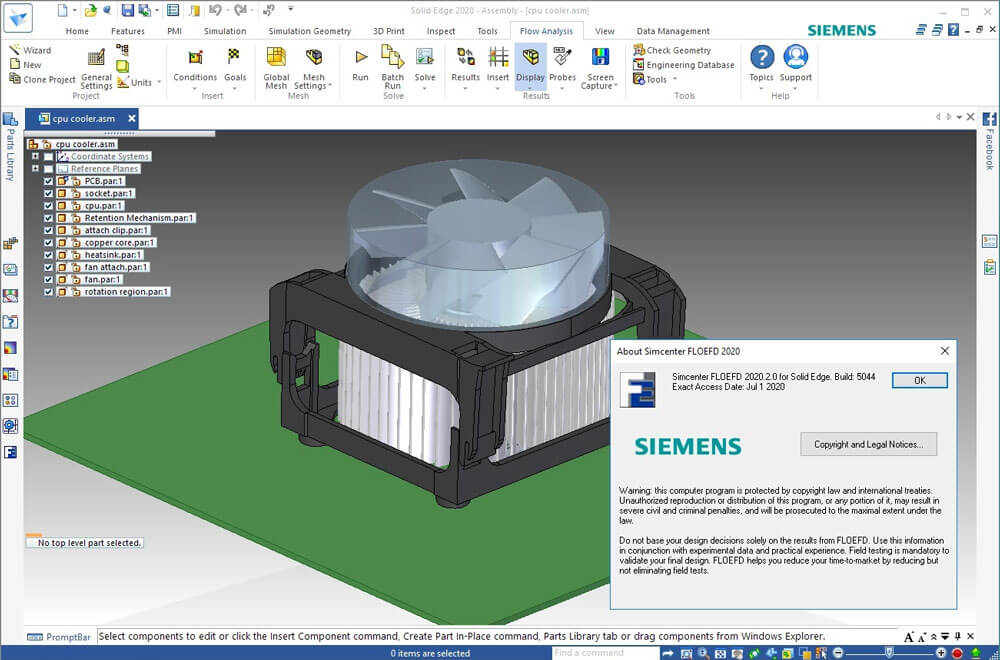The image size is (1000, 660).
Task: Switch to the Simulation Geometry ribbon tab
Action: 309,31
